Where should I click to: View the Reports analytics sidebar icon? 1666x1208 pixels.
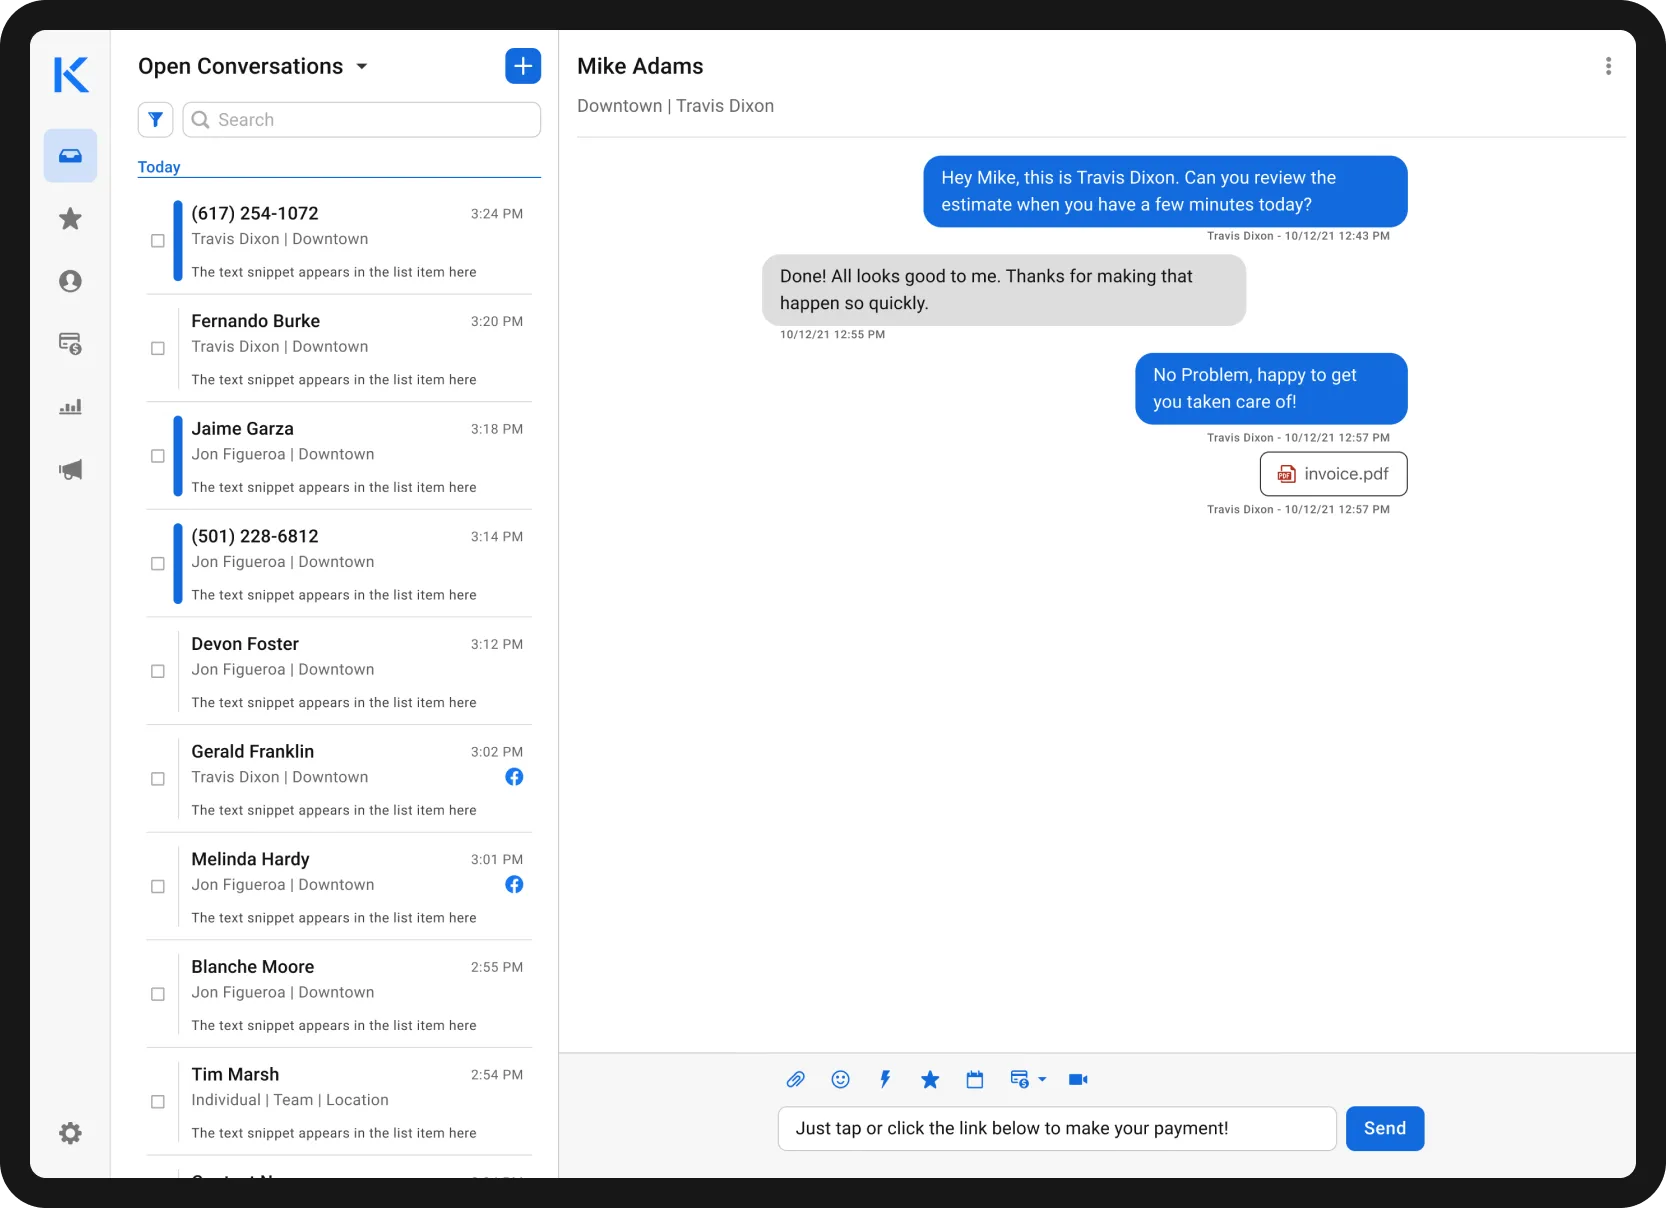[x=70, y=407]
